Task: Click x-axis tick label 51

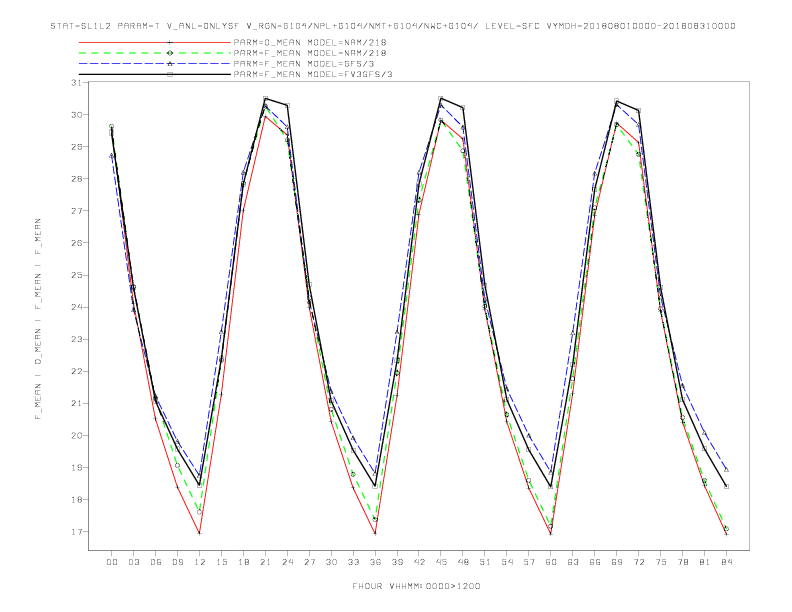Action: pos(485,562)
